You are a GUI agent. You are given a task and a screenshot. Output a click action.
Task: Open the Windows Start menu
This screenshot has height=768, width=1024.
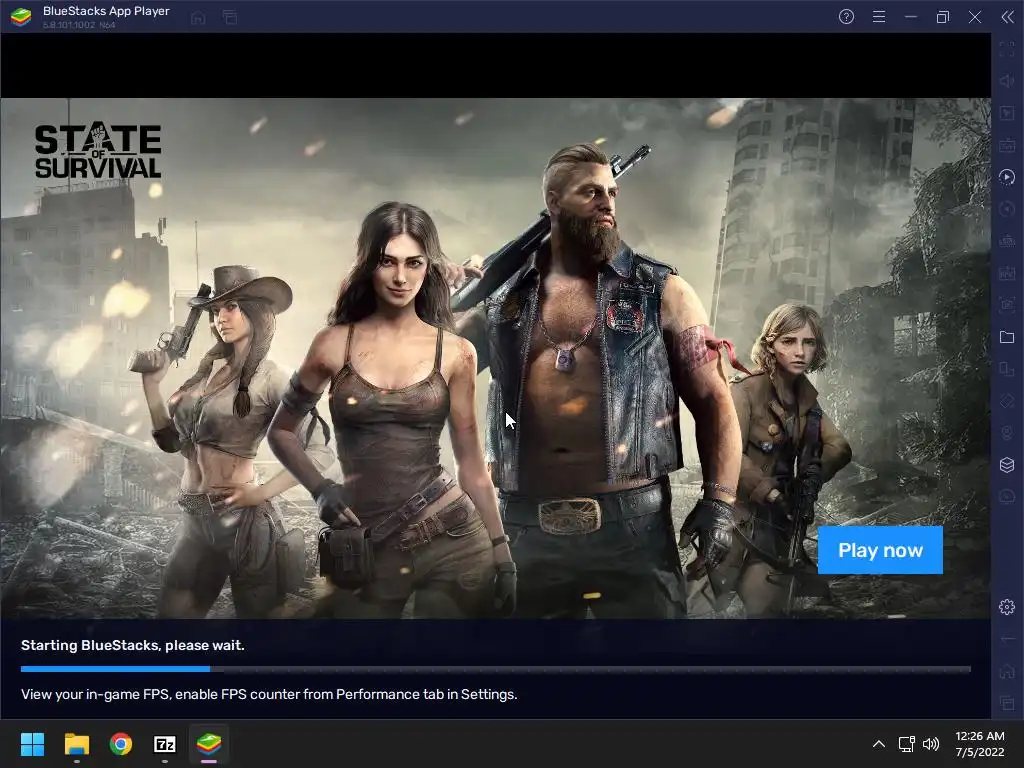point(32,744)
